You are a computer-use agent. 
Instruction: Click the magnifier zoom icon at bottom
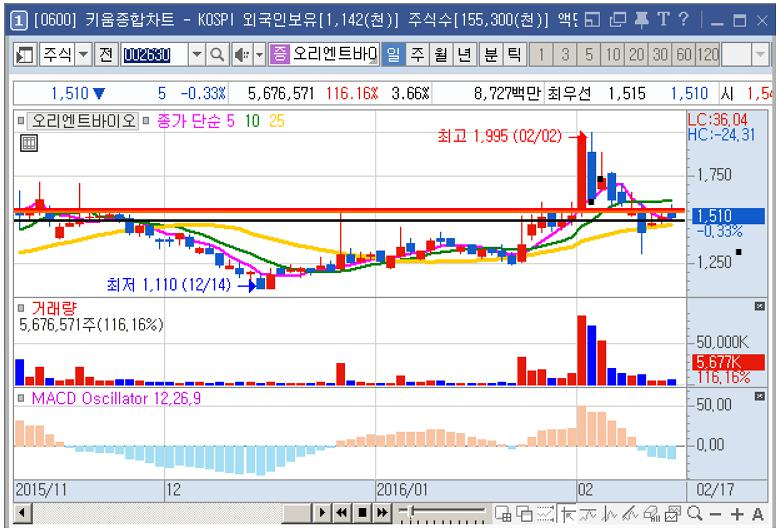point(695,513)
